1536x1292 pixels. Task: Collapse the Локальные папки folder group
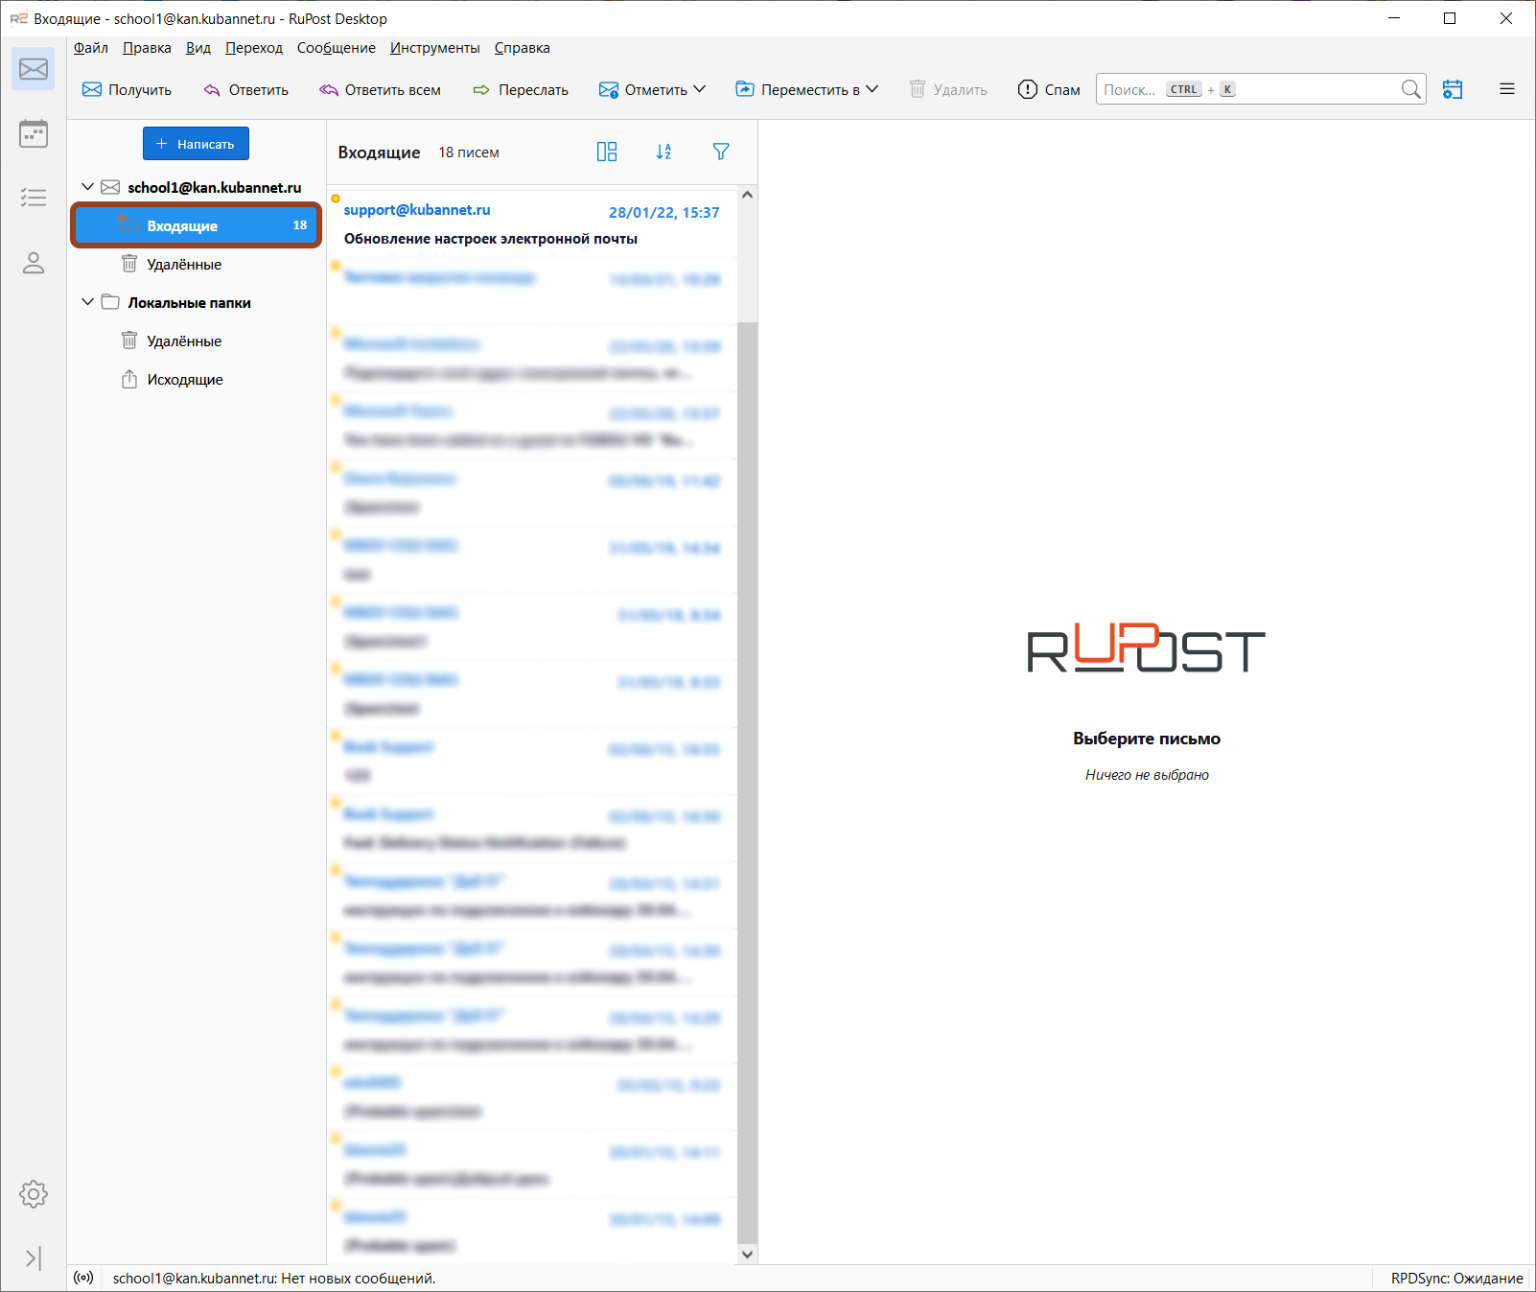[x=87, y=301]
